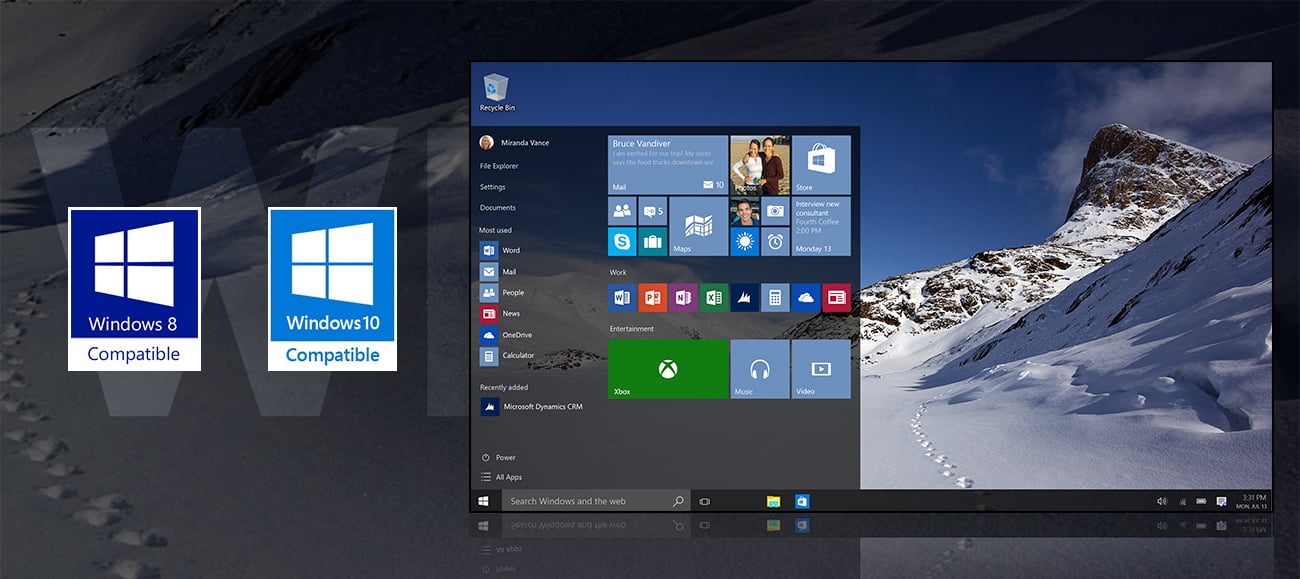Open the Skype tile

(622, 241)
